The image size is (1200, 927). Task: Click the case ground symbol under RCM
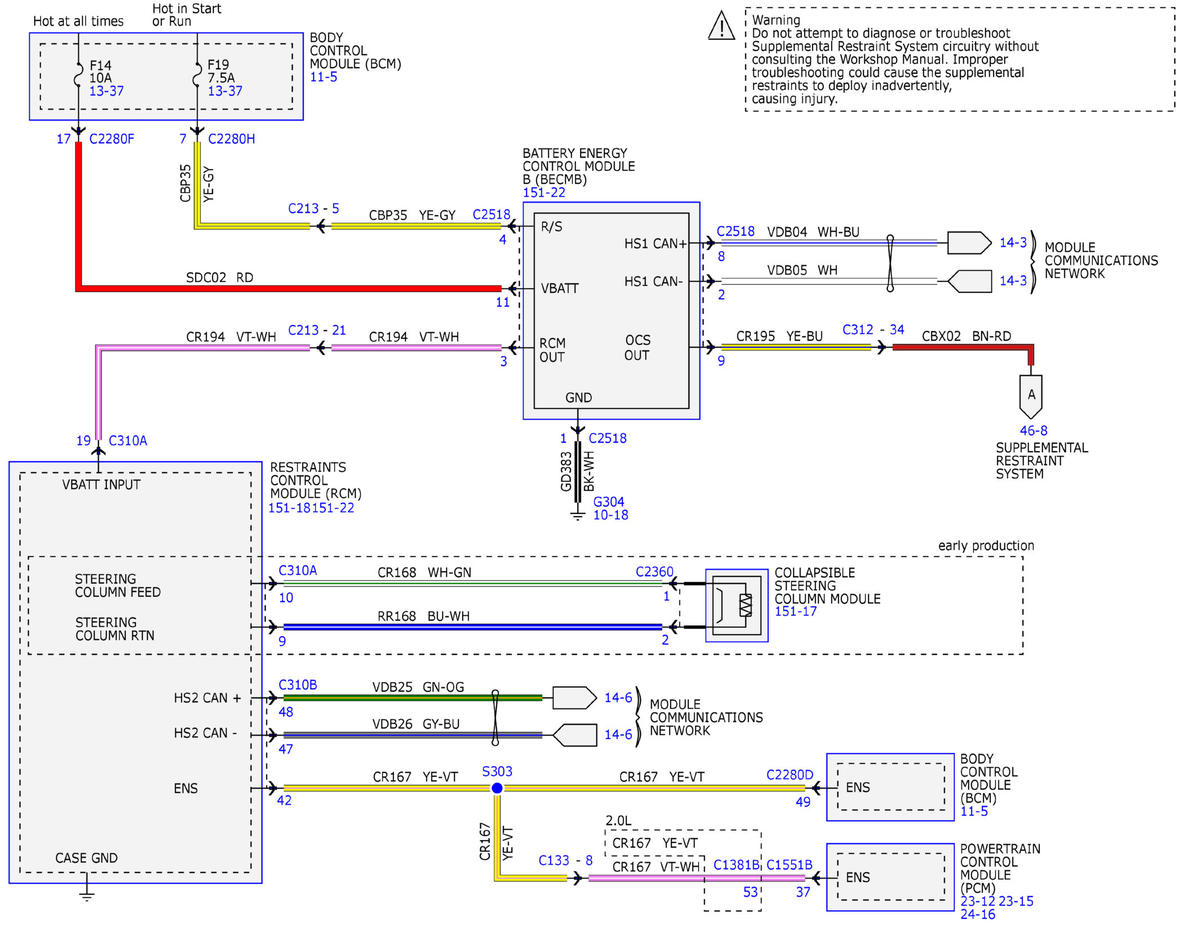tap(87, 894)
